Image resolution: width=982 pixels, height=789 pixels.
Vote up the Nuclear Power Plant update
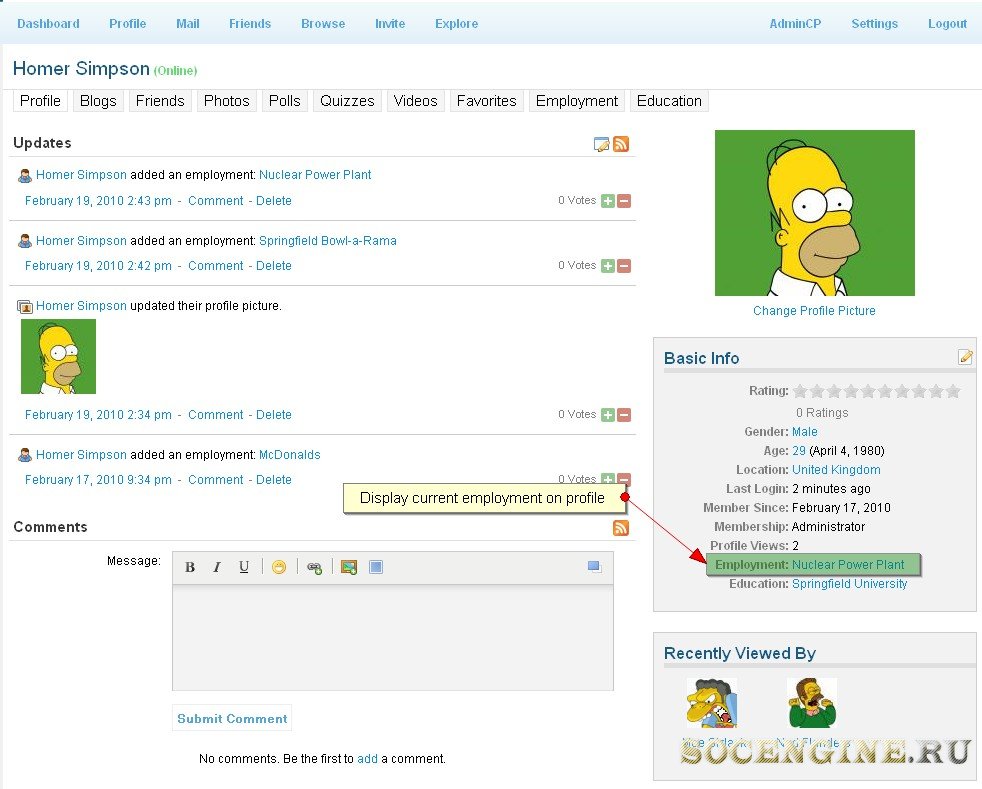(x=607, y=201)
